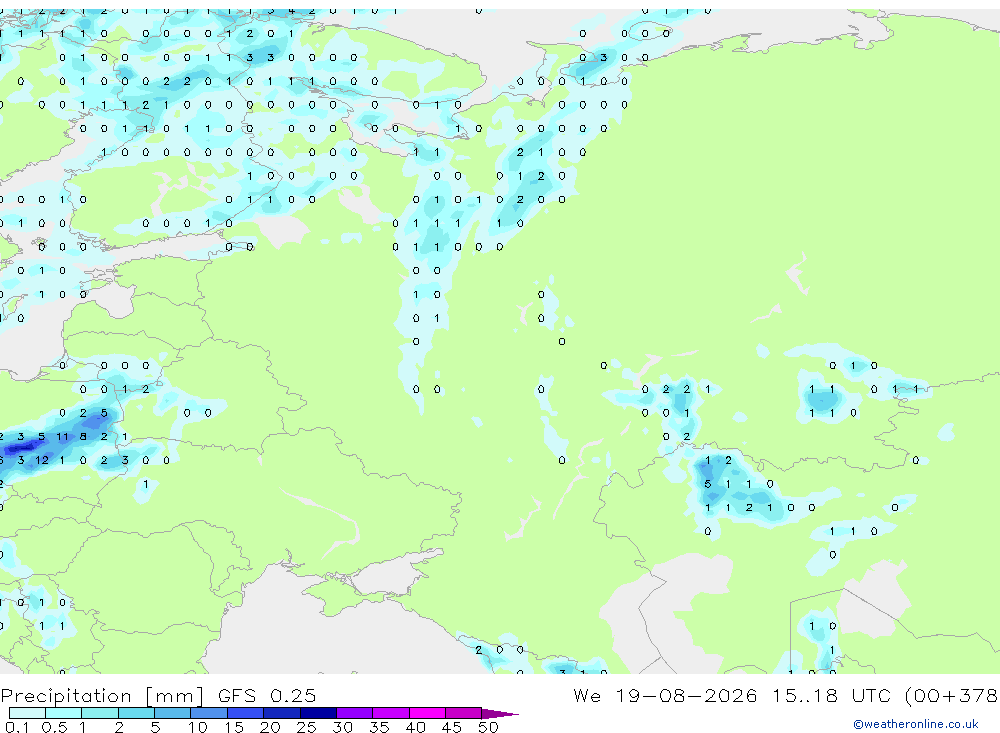Select the 2–5 mm legend color swatch
The width and height of the screenshot is (1000, 733).
click(136, 713)
